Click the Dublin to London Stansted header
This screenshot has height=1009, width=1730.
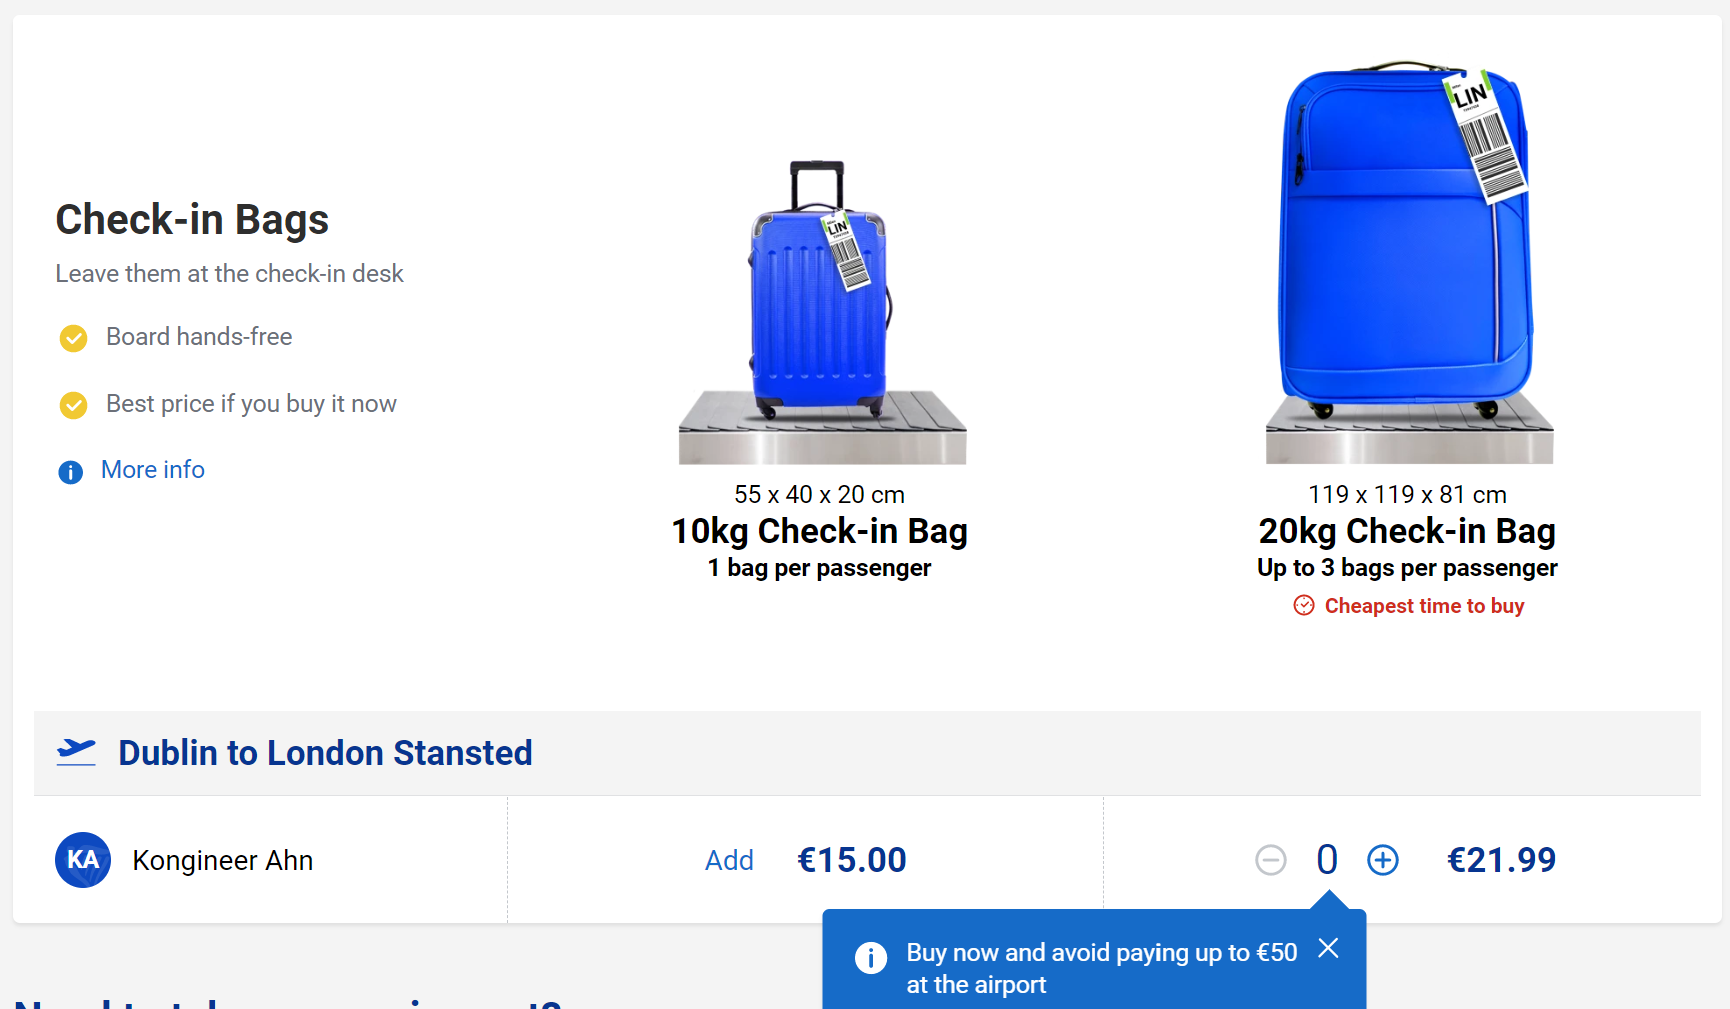tap(325, 752)
